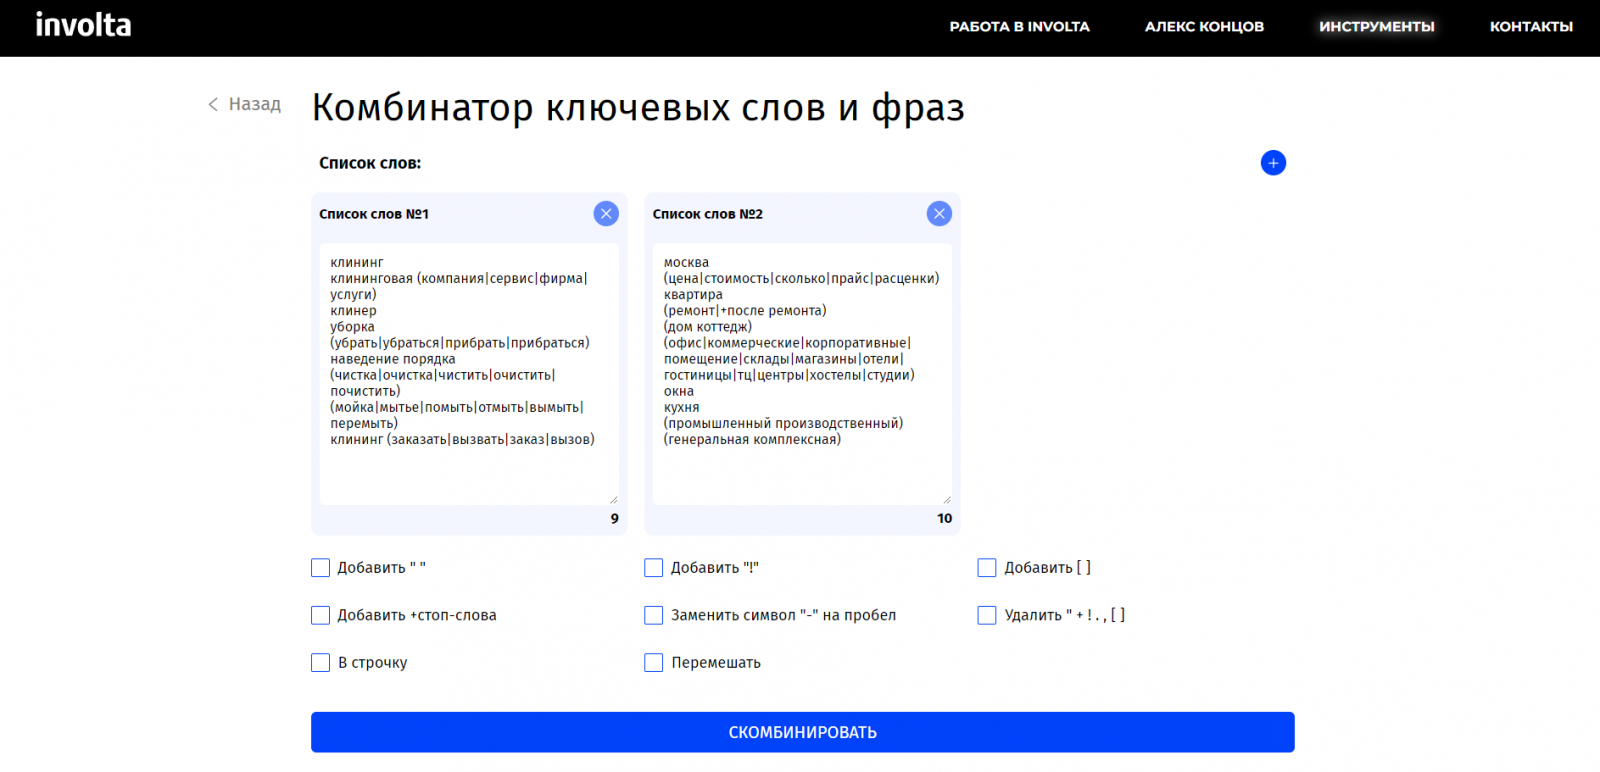This screenshot has width=1600, height=772.
Task: Check the В строчку option
Action: pos(320,662)
